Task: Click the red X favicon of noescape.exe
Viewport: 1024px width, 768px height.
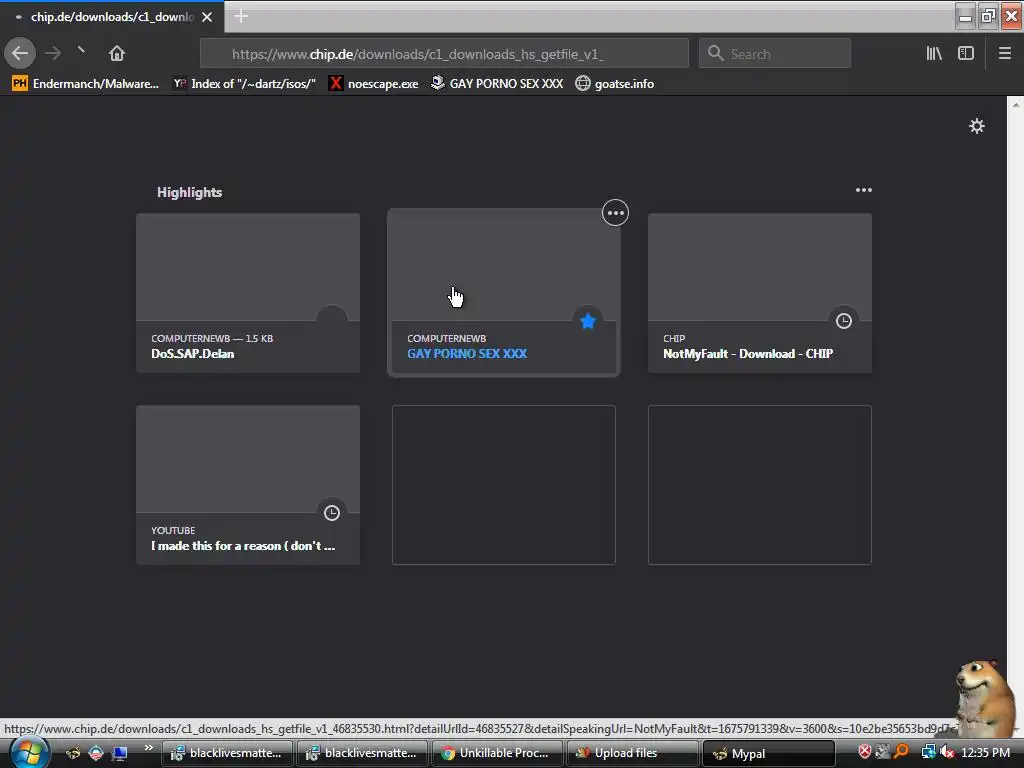Action: [x=336, y=83]
